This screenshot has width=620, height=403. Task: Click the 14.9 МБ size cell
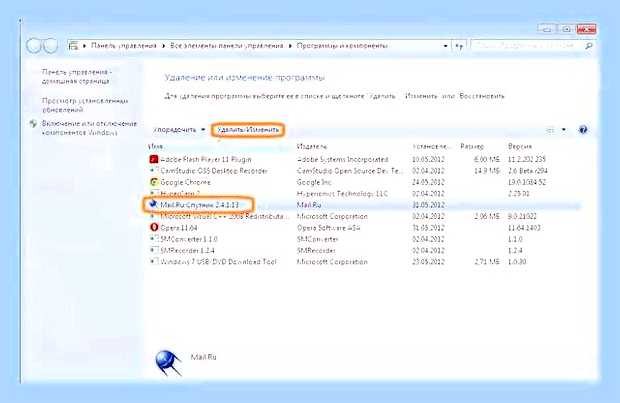[x=487, y=170]
